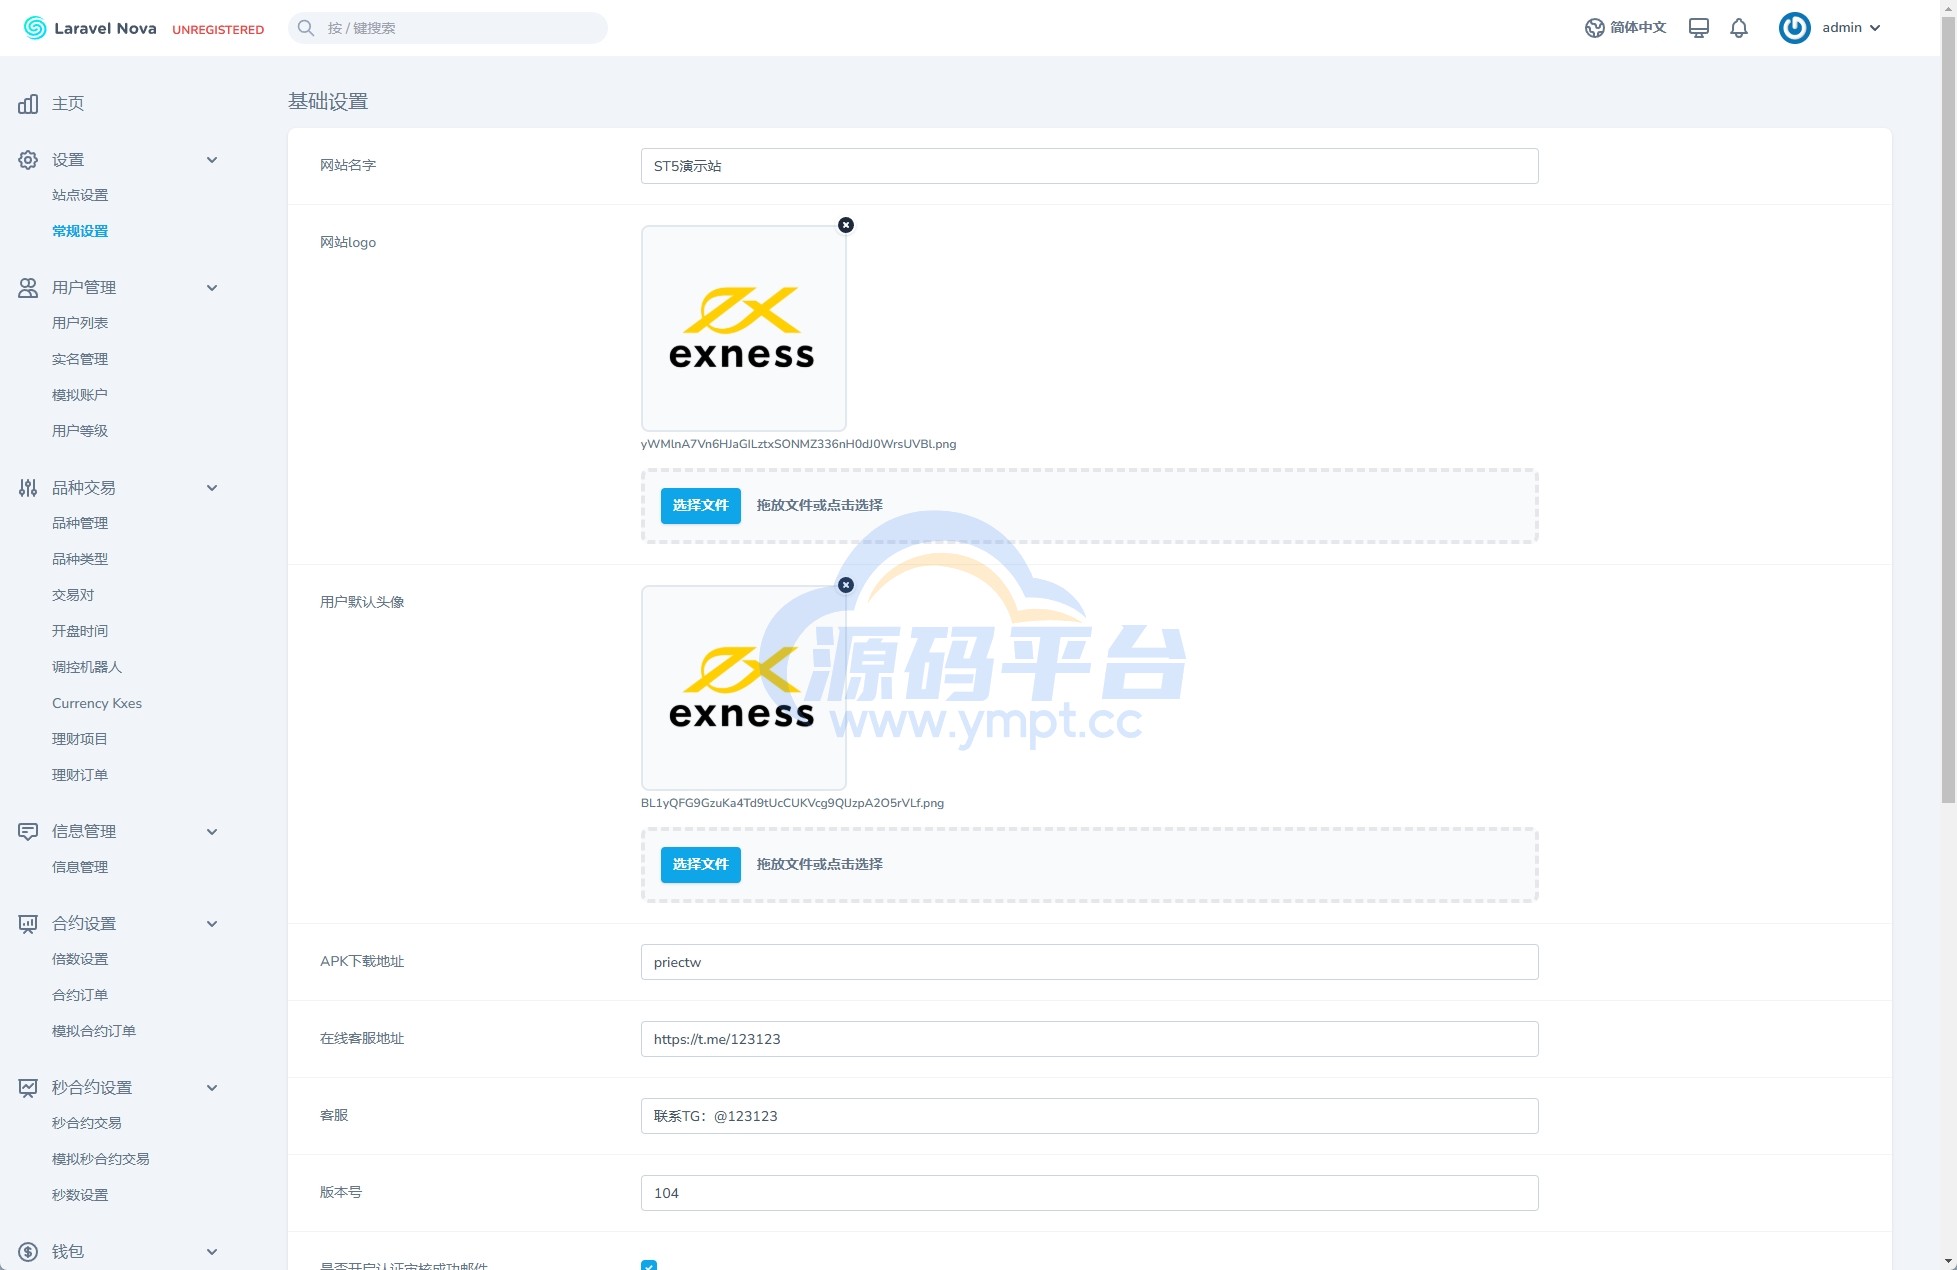Open the admin user dropdown
Viewport: 1957px width, 1270px height.
[x=1830, y=28]
